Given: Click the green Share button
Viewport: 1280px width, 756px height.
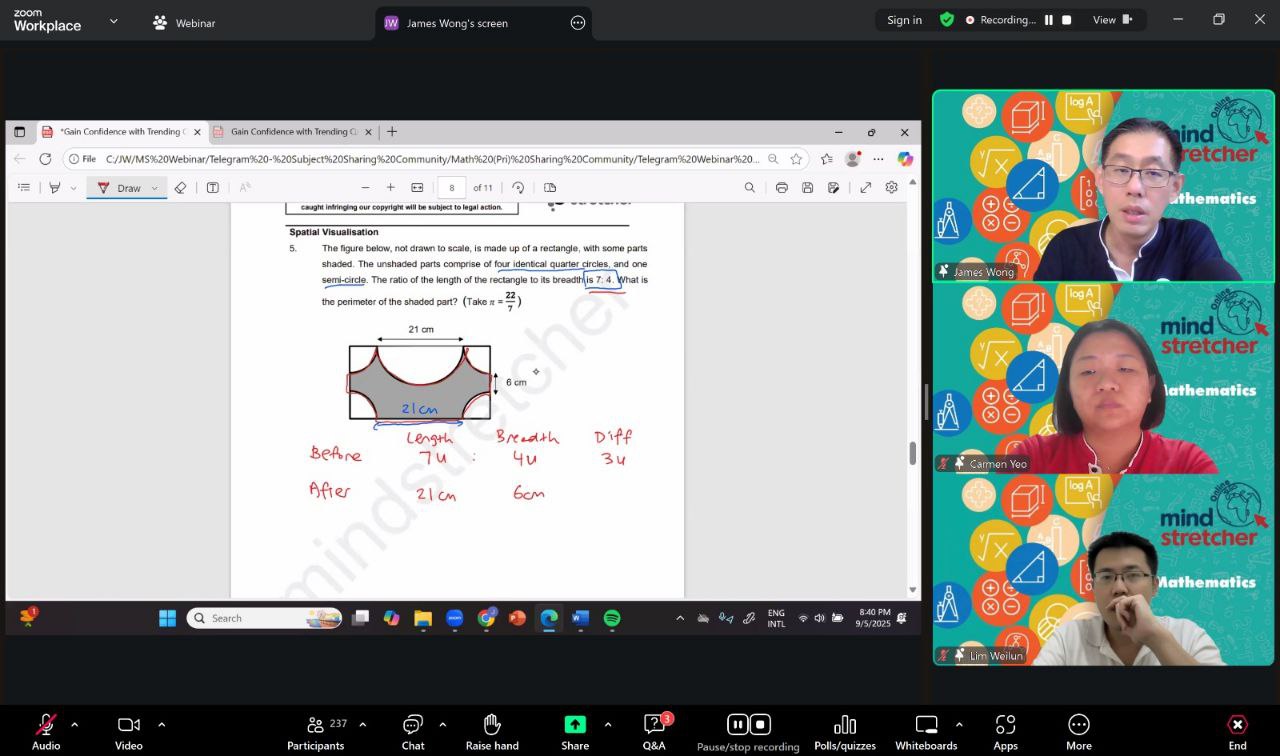Looking at the screenshot, I should [575, 730].
